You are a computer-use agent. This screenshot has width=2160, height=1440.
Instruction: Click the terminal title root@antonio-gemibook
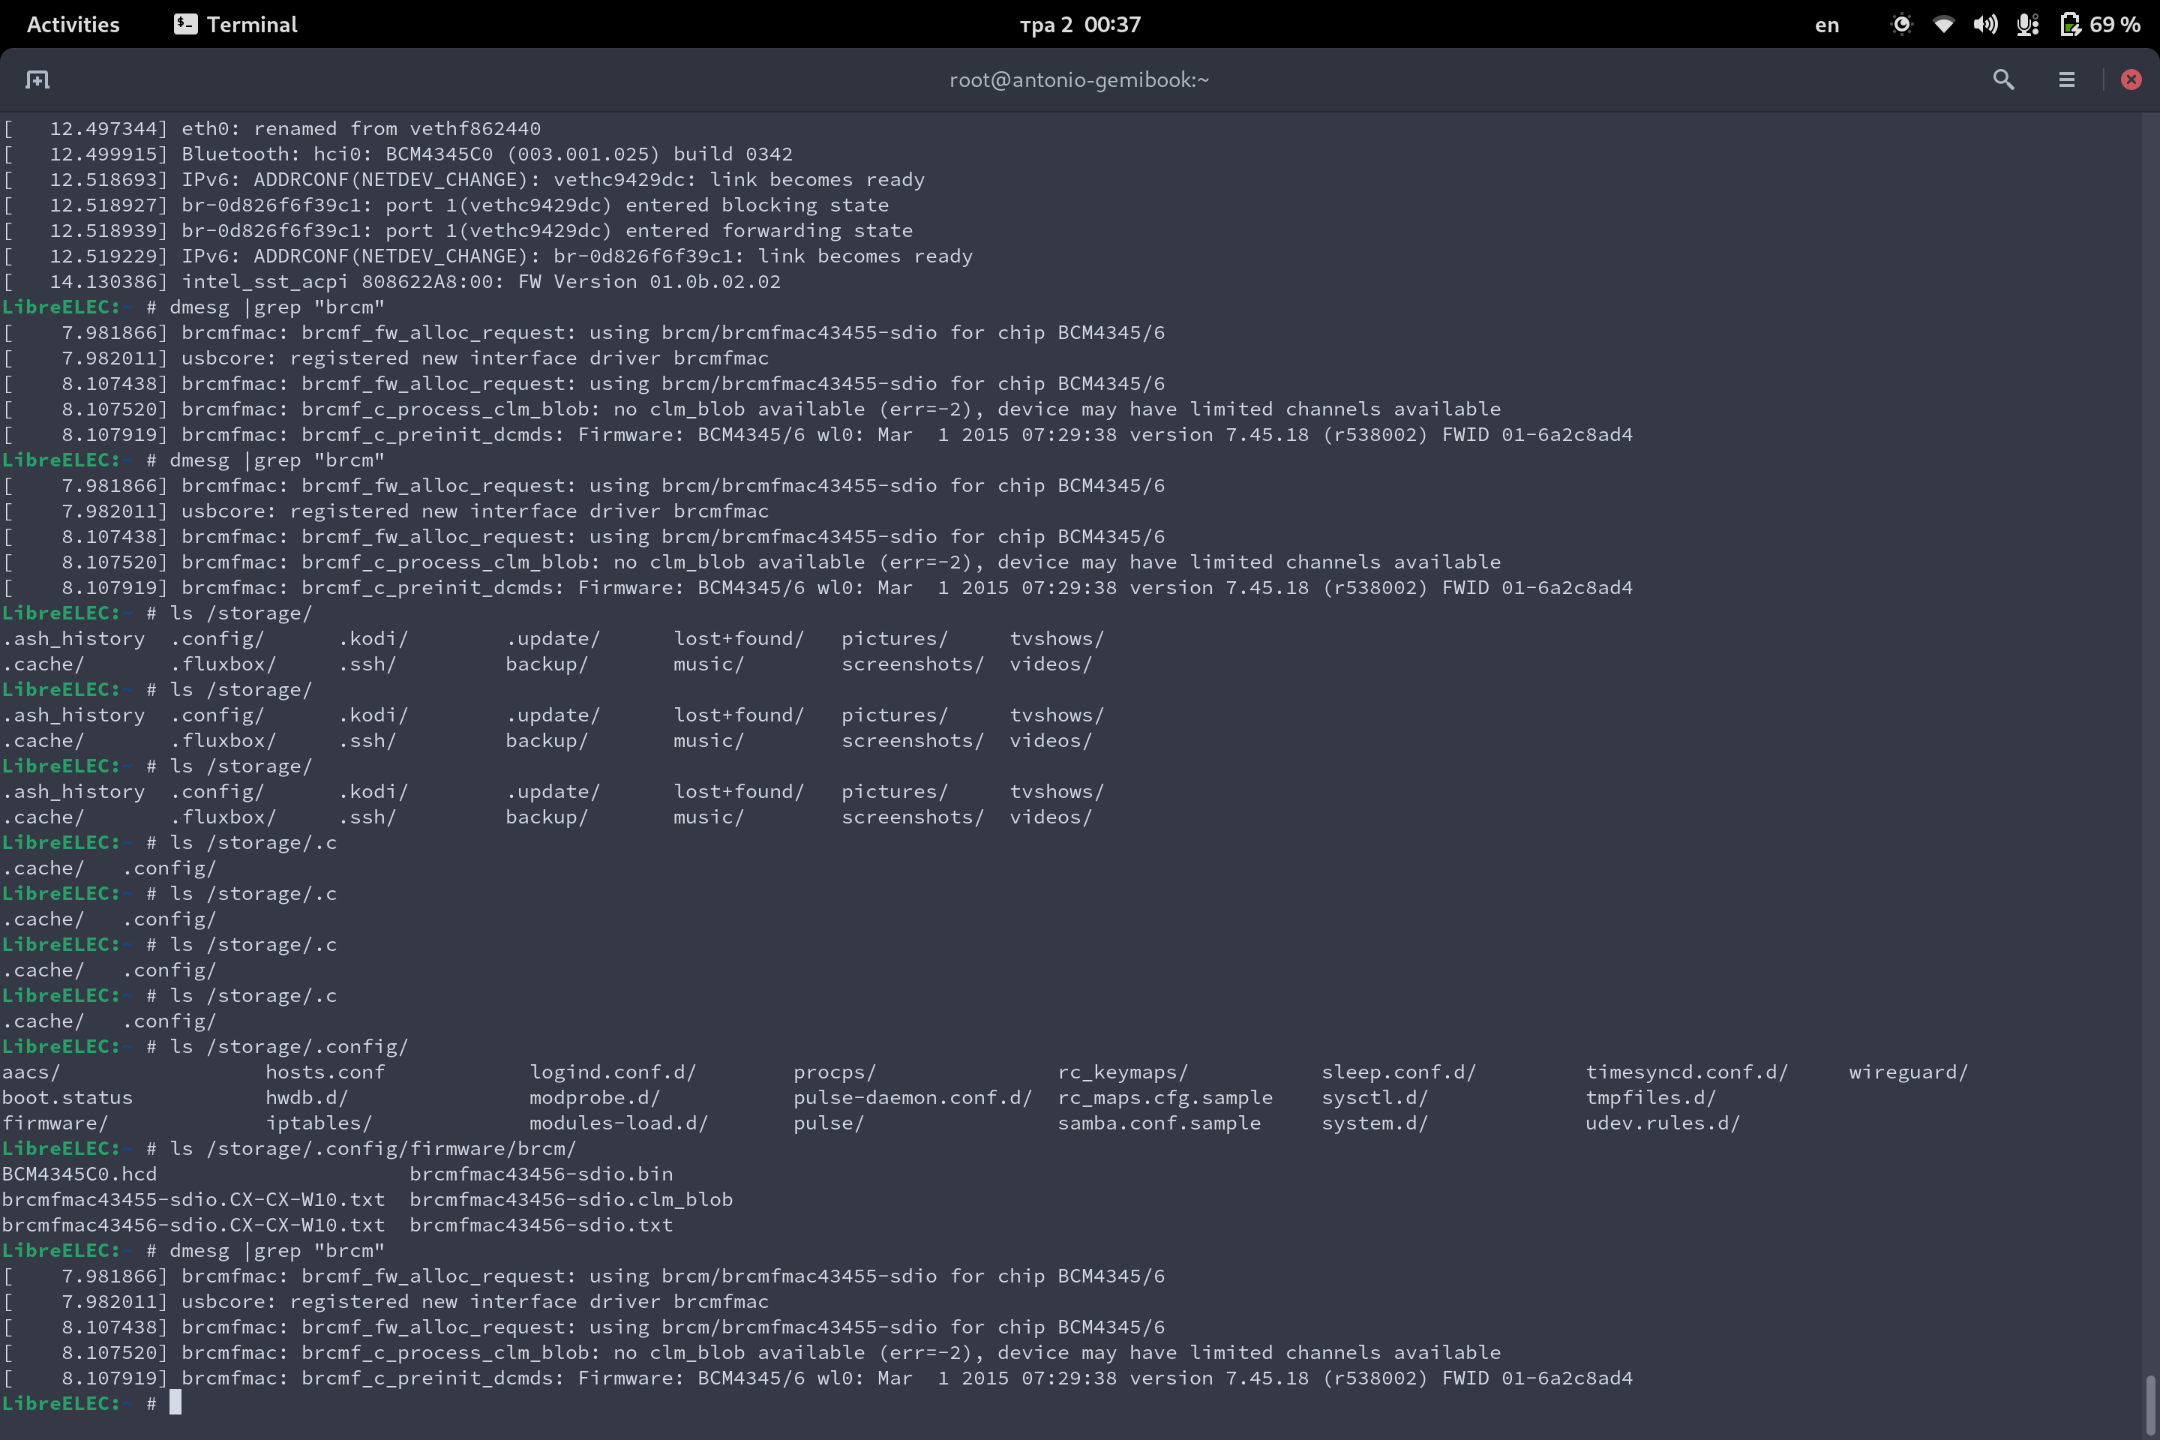[x=1079, y=80]
